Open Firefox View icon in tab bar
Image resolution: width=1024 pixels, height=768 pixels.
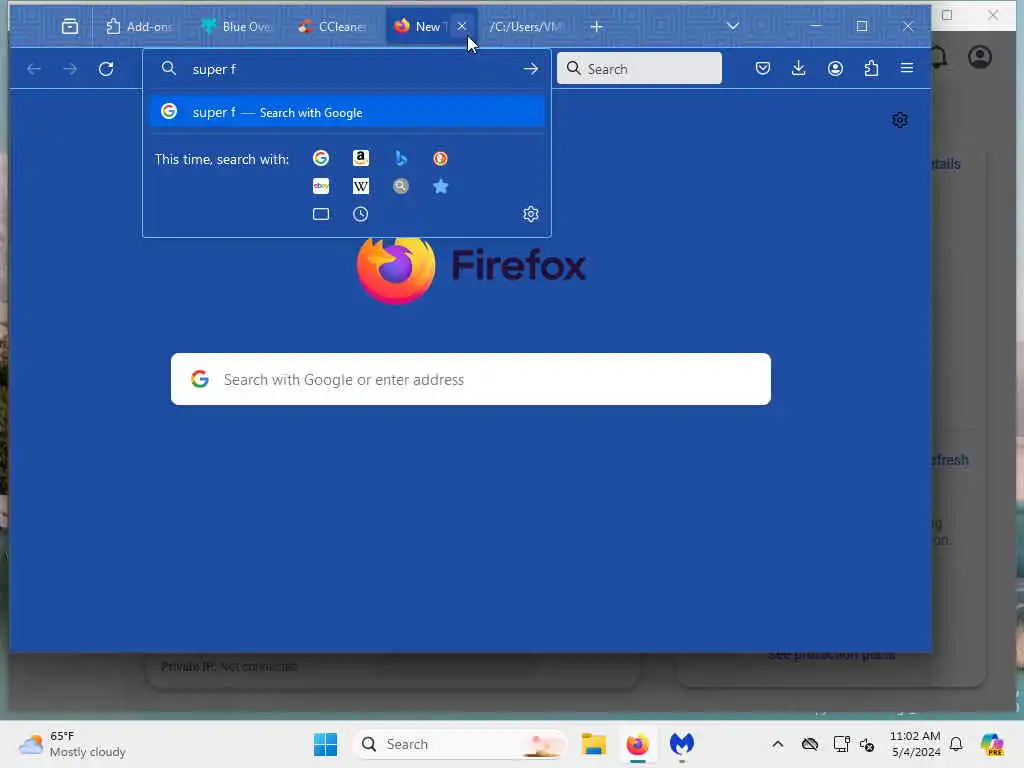[x=70, y=27]
